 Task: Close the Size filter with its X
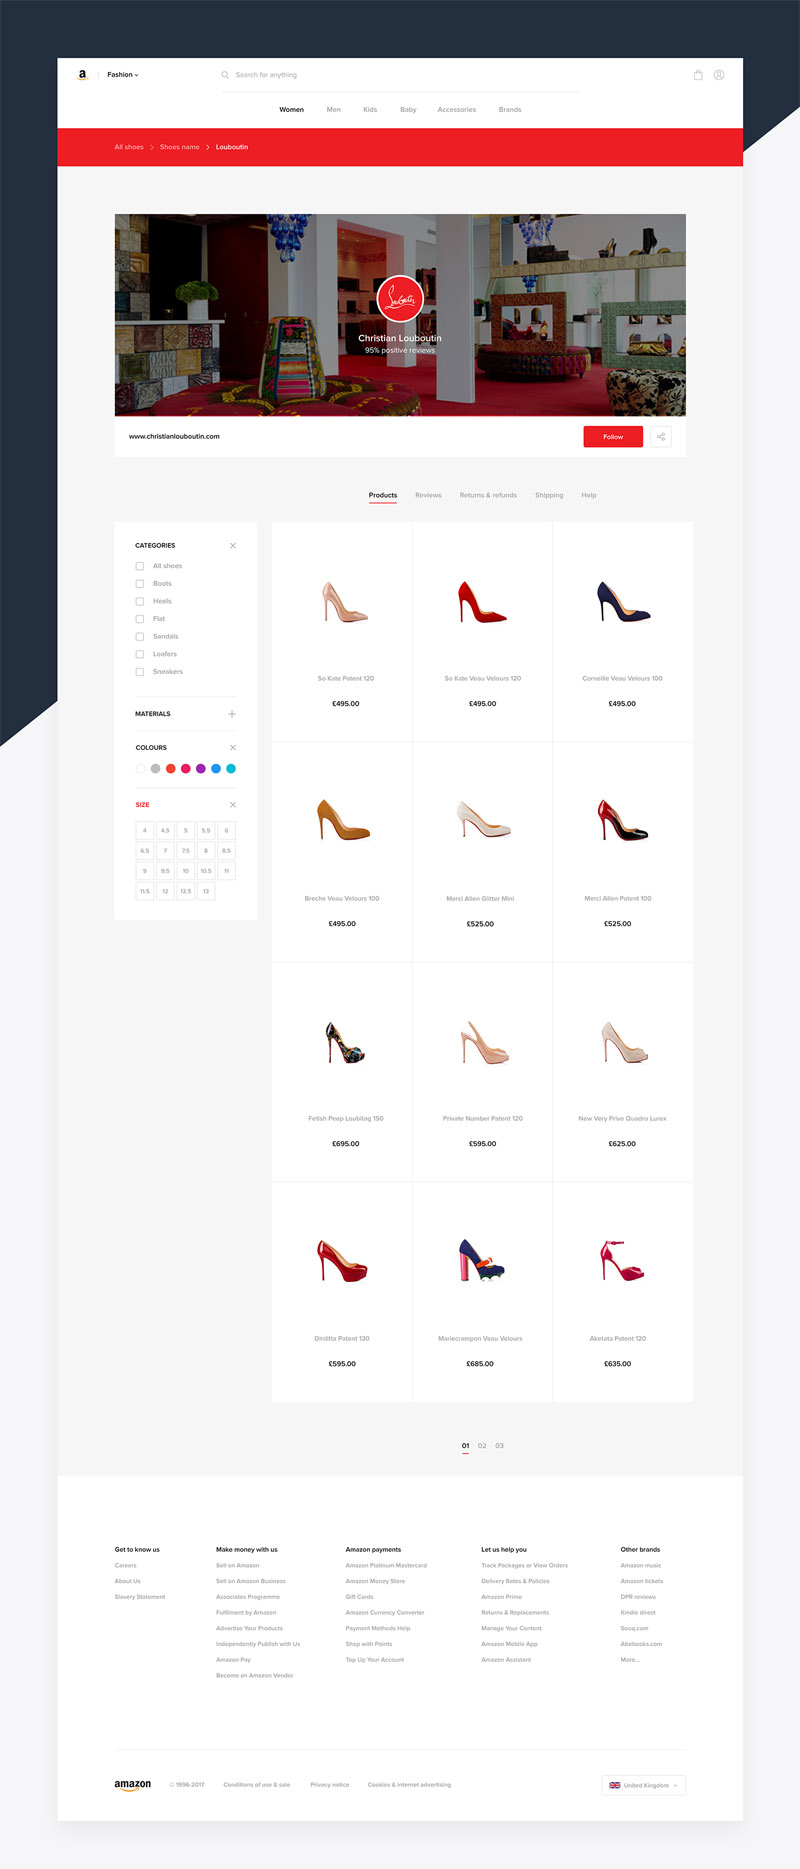233,805
